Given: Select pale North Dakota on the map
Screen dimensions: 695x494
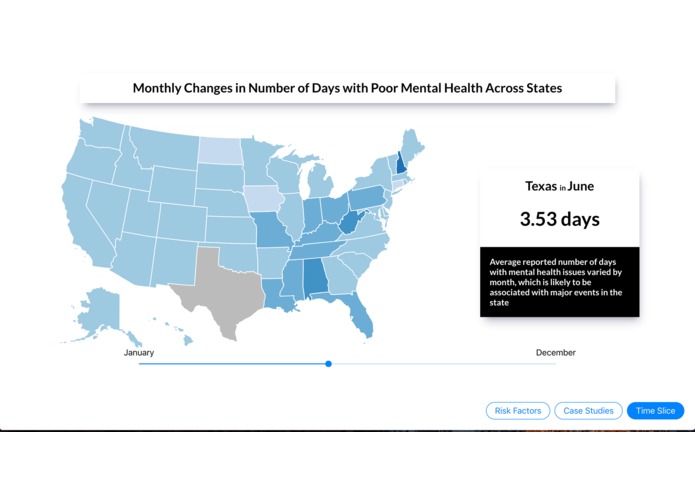Looking at the screenshot, I should 220,151.
